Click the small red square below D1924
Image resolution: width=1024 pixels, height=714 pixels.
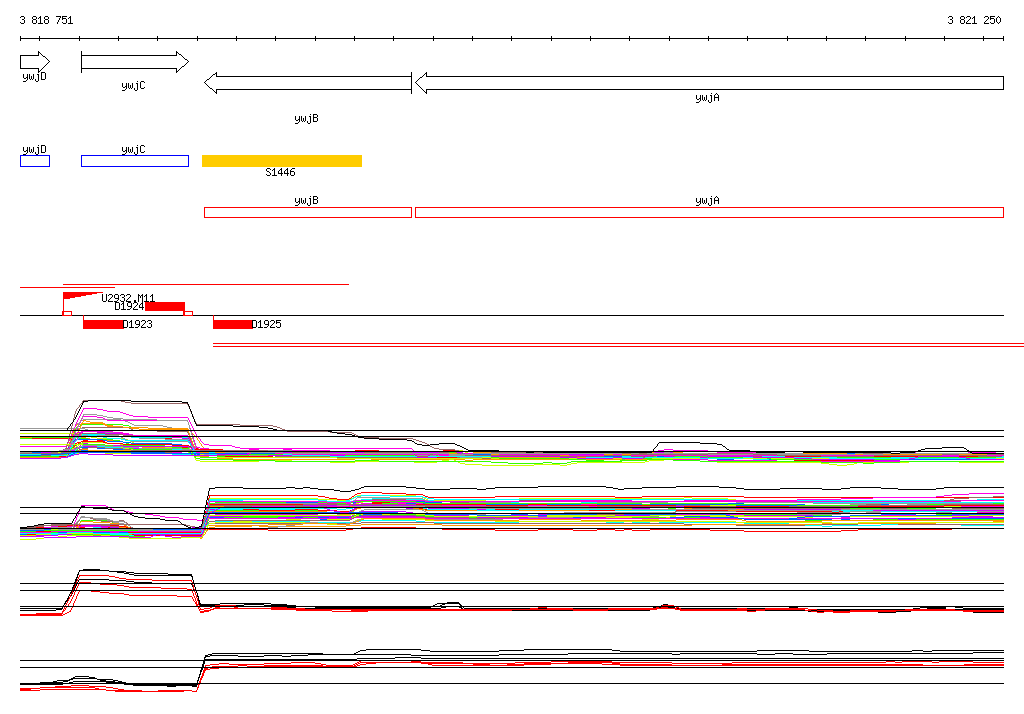click(x=188, y=313)
